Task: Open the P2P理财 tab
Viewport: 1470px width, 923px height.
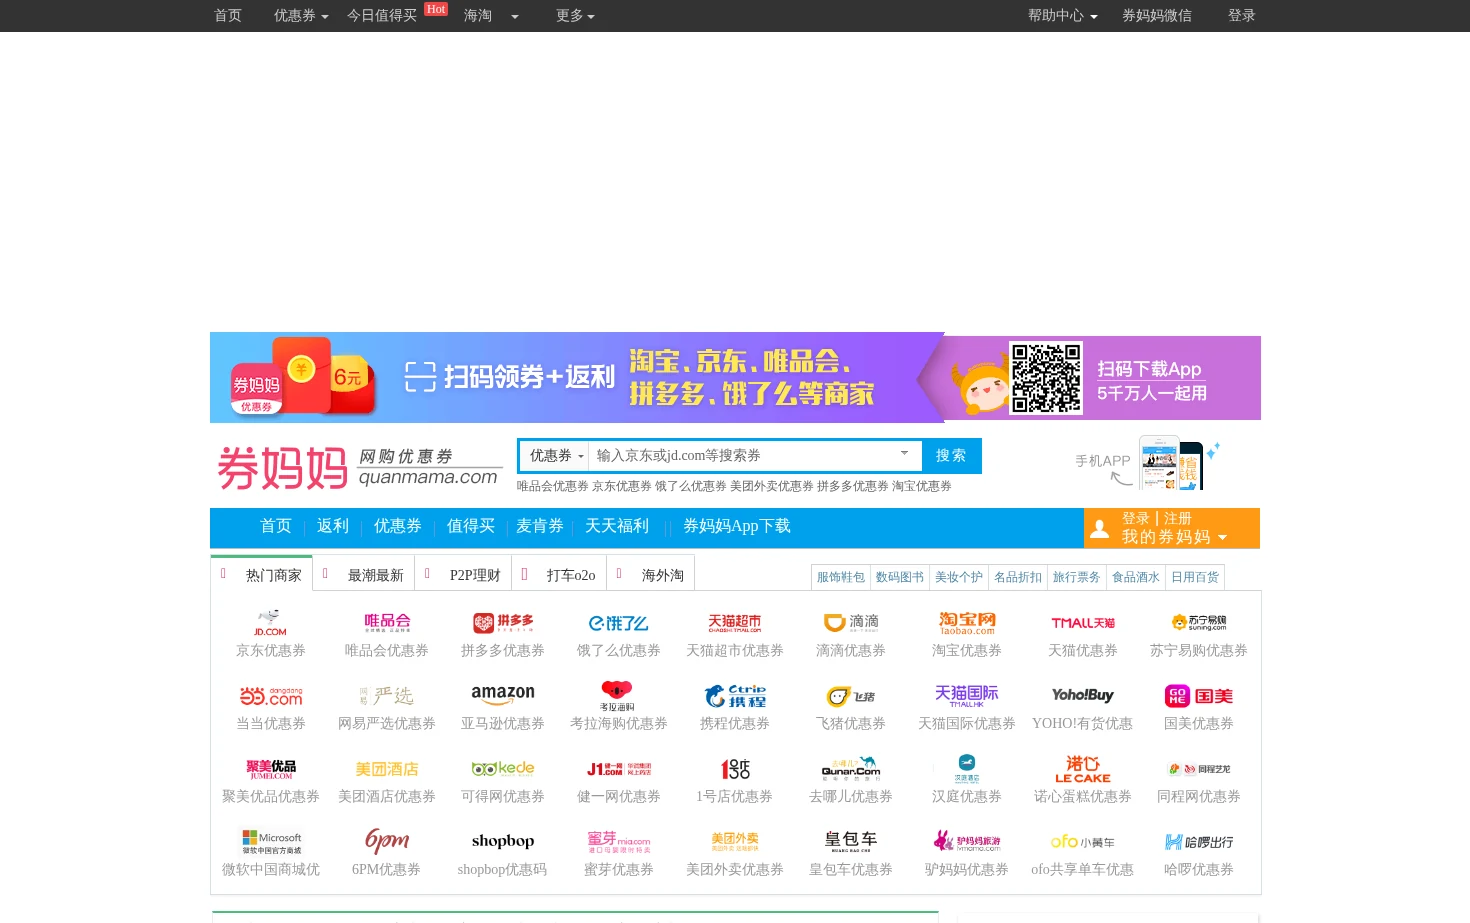Action: (x=464, y=575)
